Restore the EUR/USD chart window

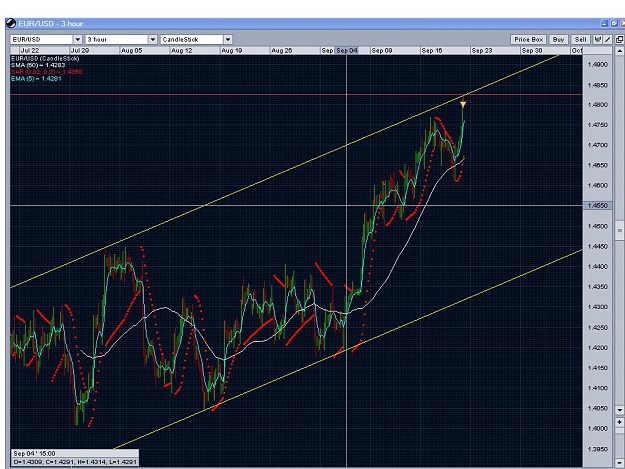614,24
